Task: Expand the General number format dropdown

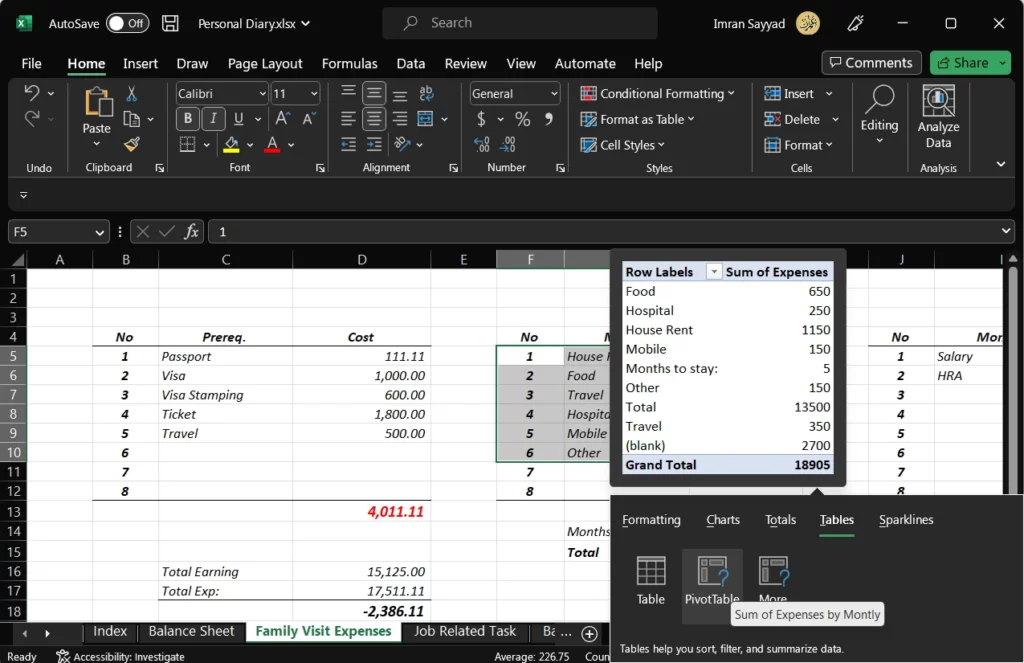Action: [553, 94]
